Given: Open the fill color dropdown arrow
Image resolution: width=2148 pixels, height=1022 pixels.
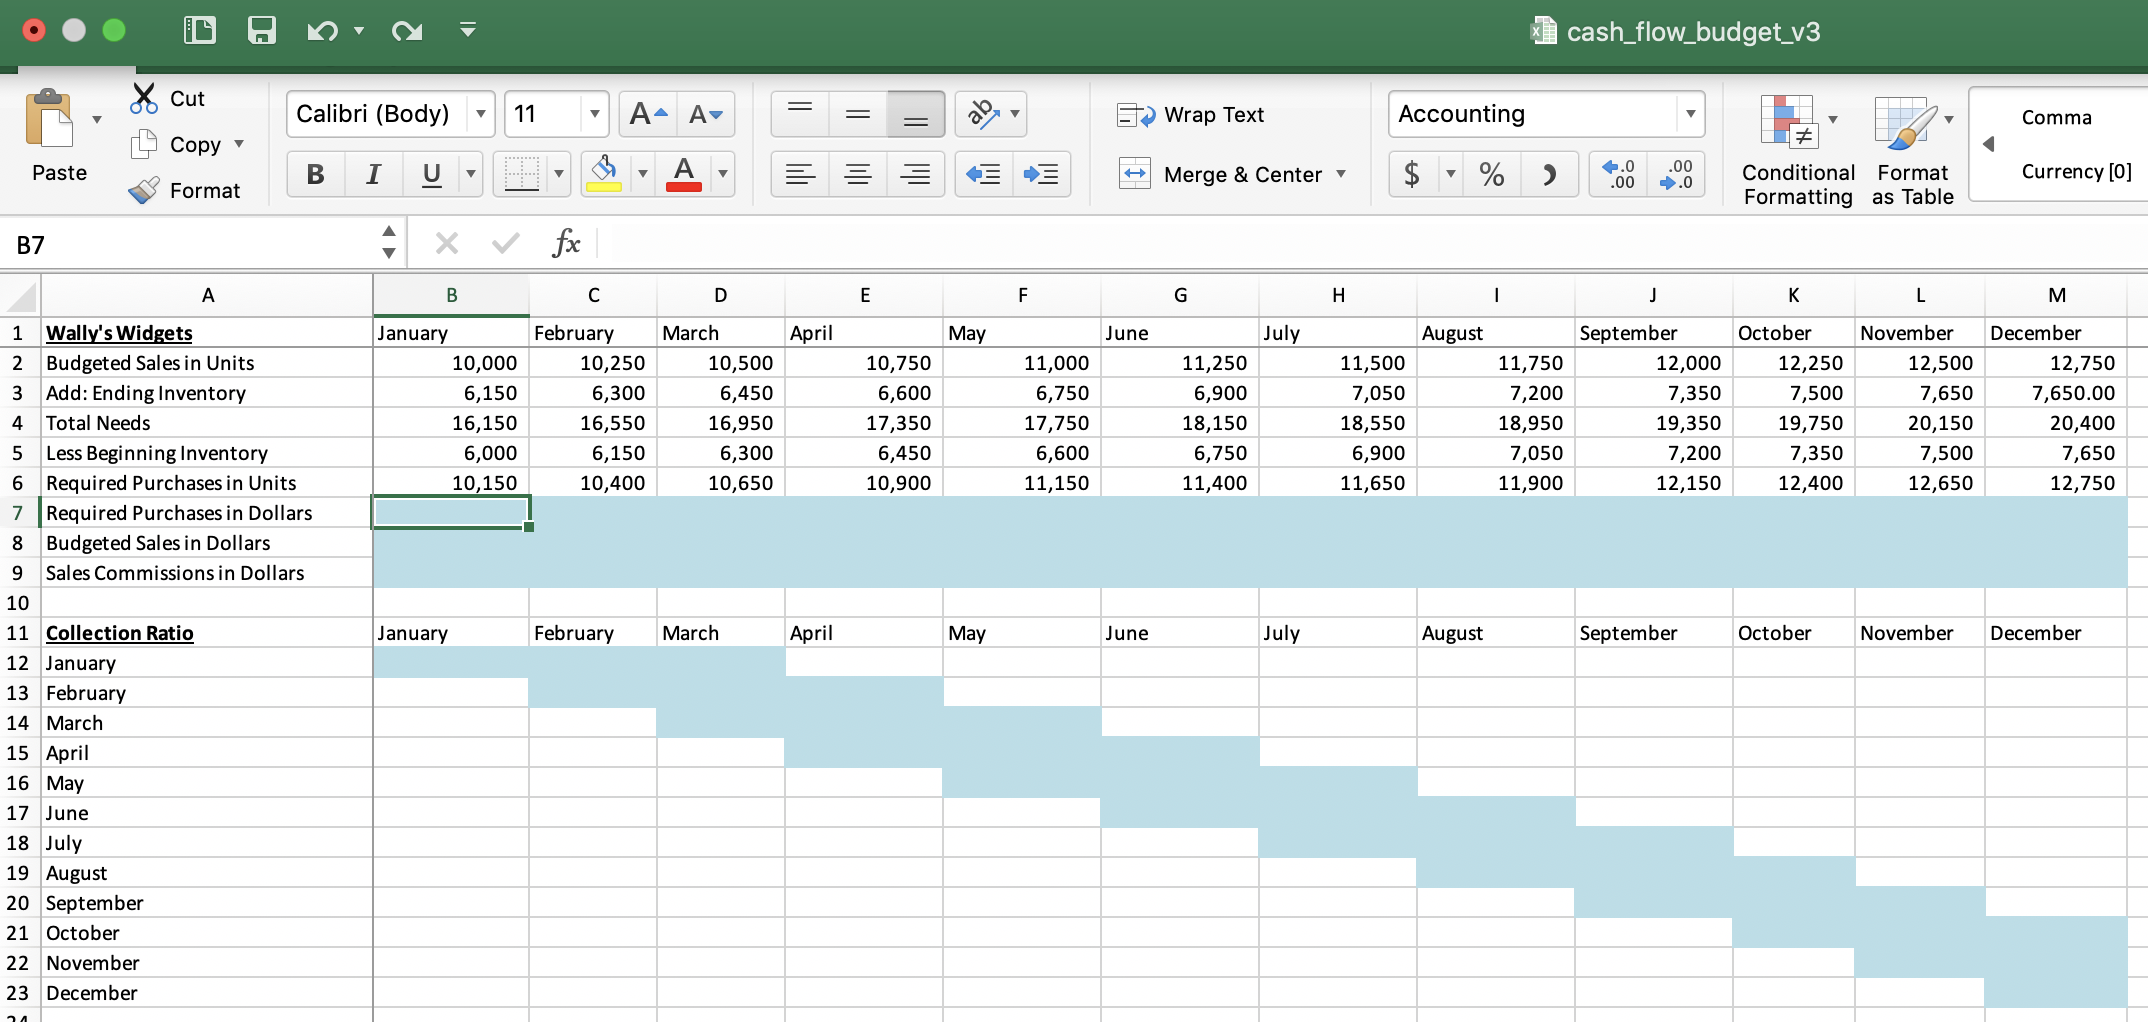Looking at the screenshot, I should (641, 174).
